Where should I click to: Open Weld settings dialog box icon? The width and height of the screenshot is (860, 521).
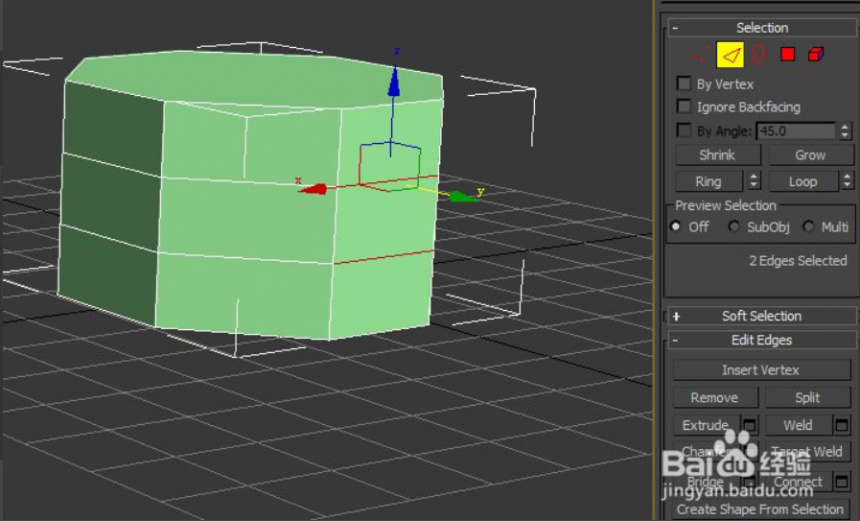click(x=841, y=425)
